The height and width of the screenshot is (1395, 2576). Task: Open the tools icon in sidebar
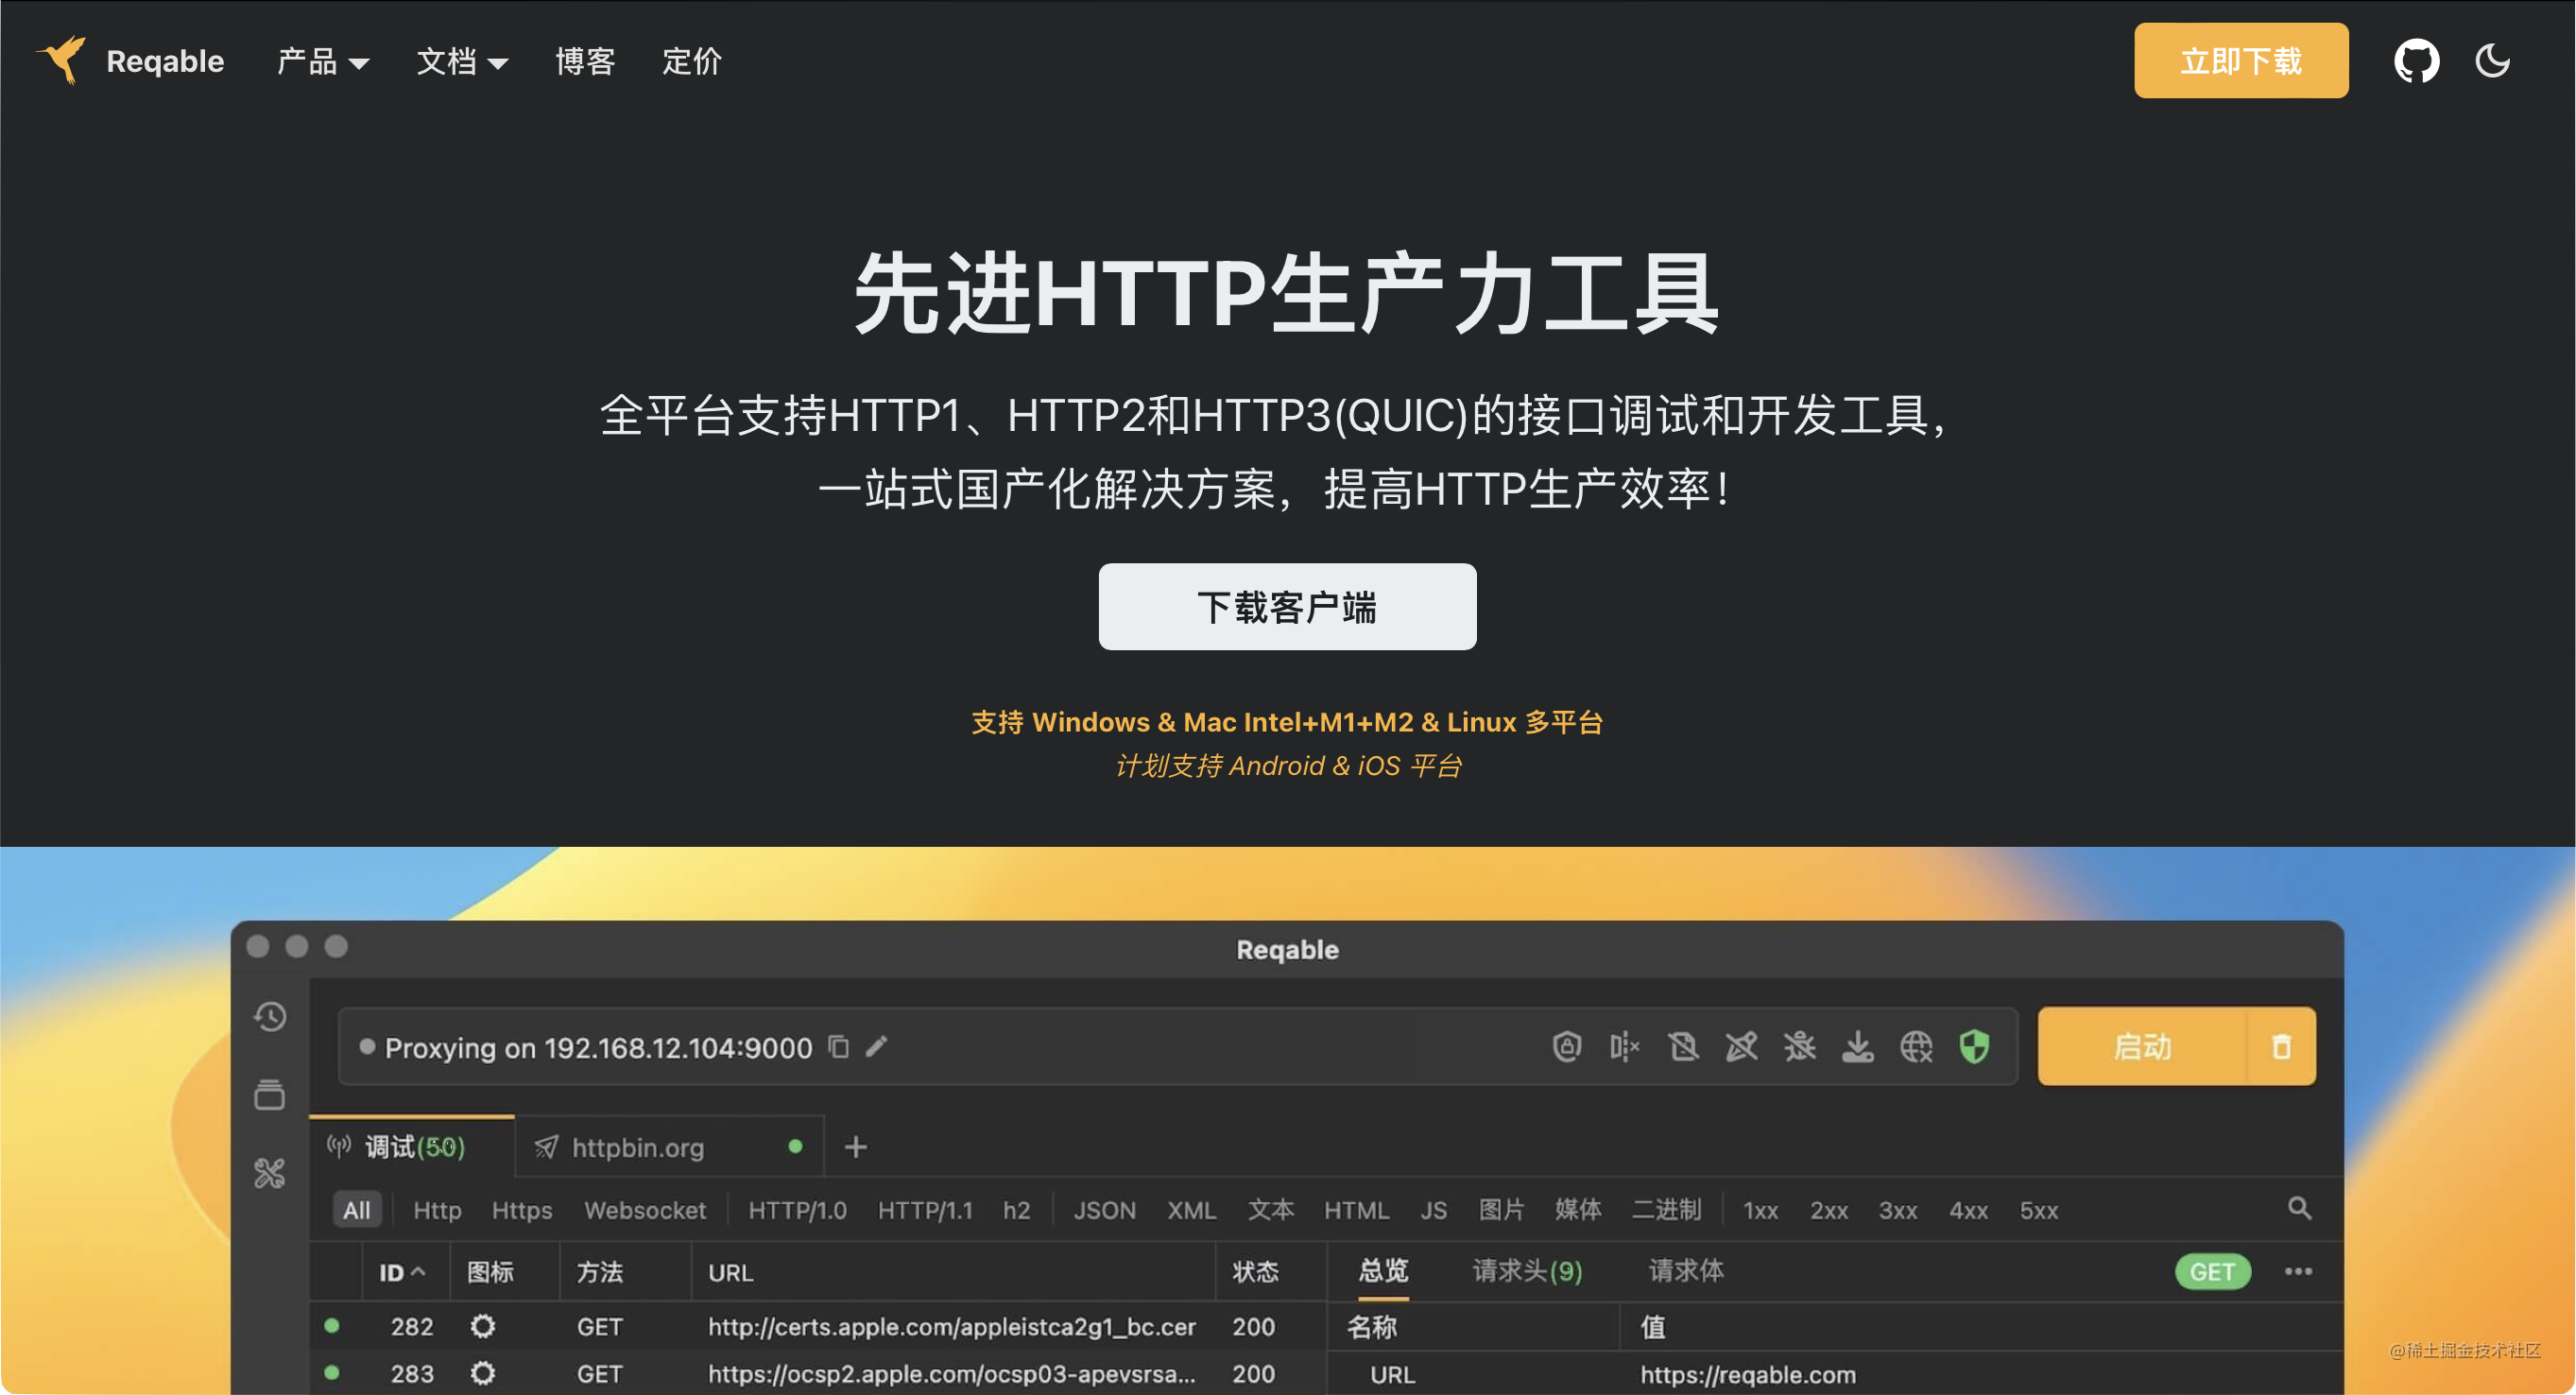[270, 1173]
